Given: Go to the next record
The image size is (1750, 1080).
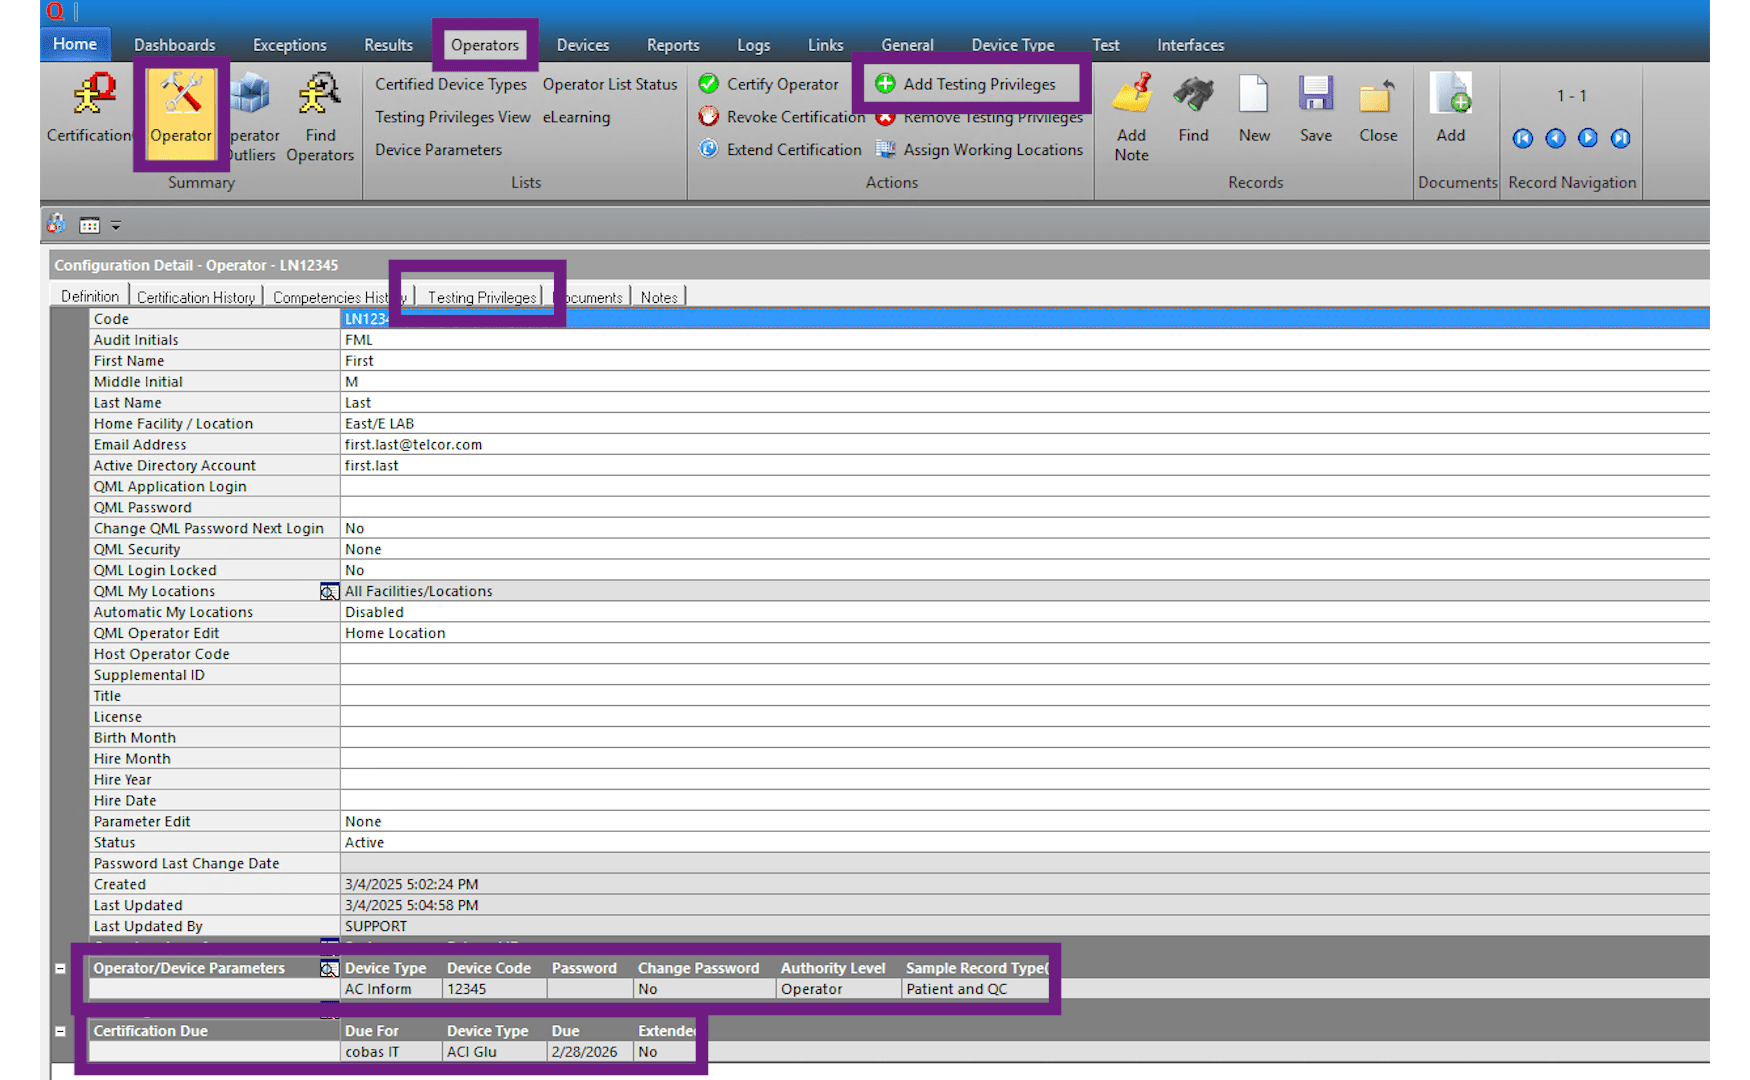Looking at the screenshot, I should pyautogui.click(x=1588, y=138).
